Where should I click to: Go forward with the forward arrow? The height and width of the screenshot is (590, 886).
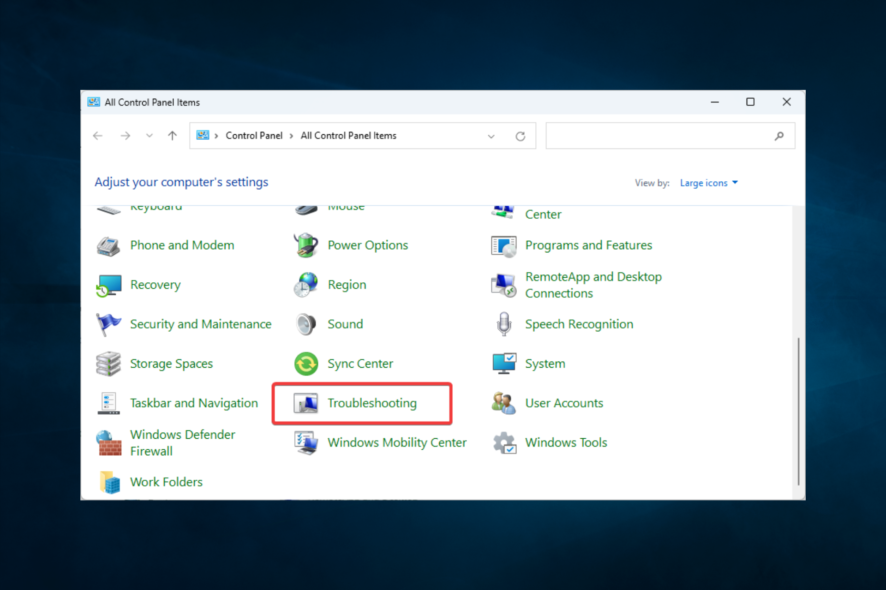[x=125, y=136]
